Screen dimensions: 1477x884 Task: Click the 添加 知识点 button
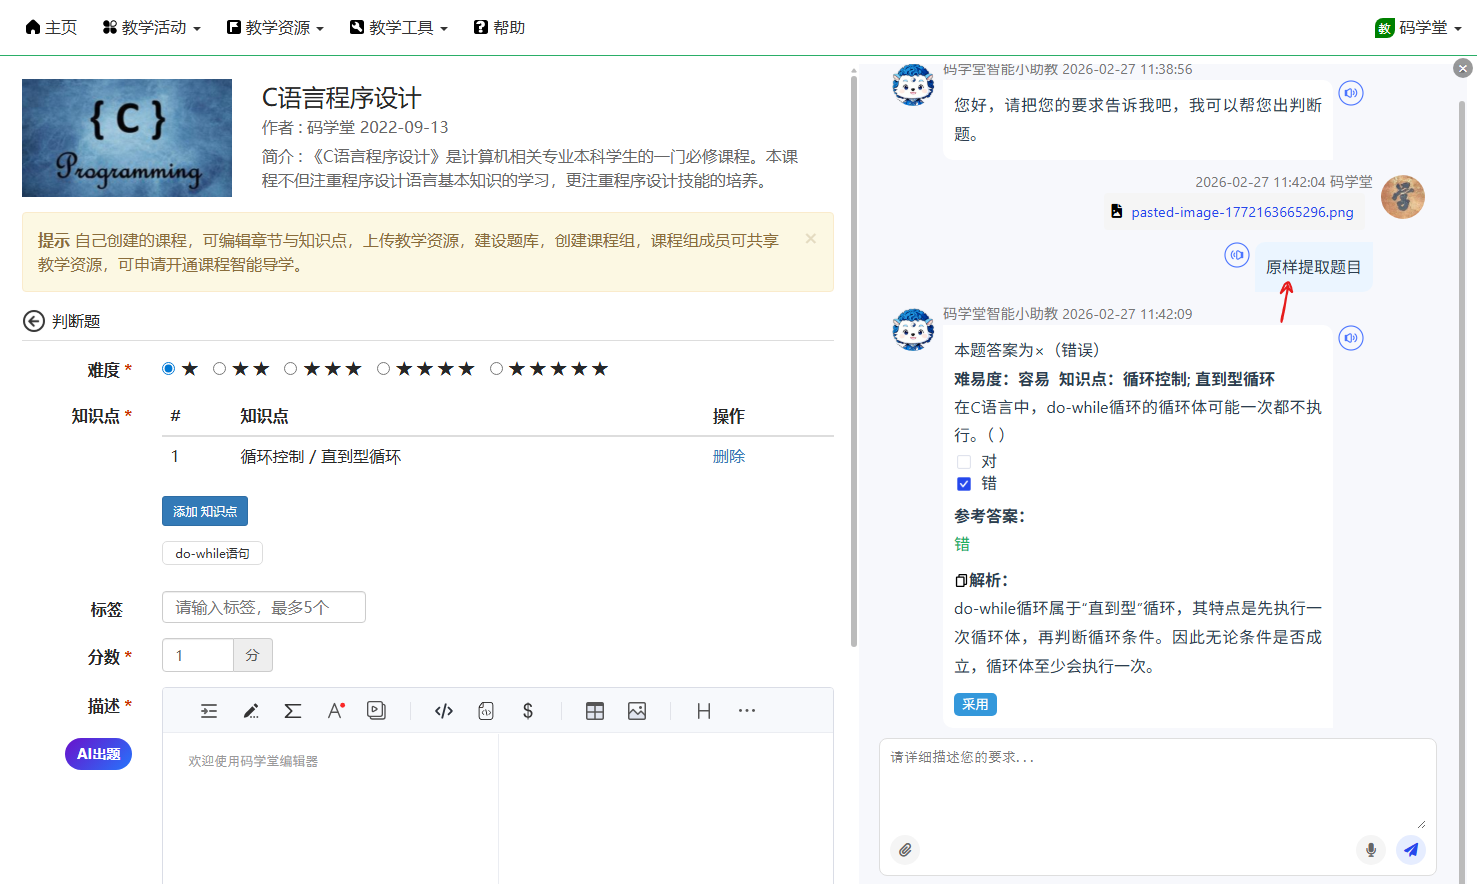(205, 511)
